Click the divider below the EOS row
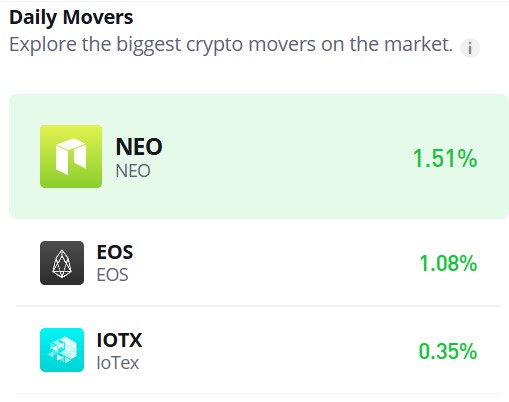Viewport: 509px width, 402px height. pyautogui.click(x=259, y=305)
